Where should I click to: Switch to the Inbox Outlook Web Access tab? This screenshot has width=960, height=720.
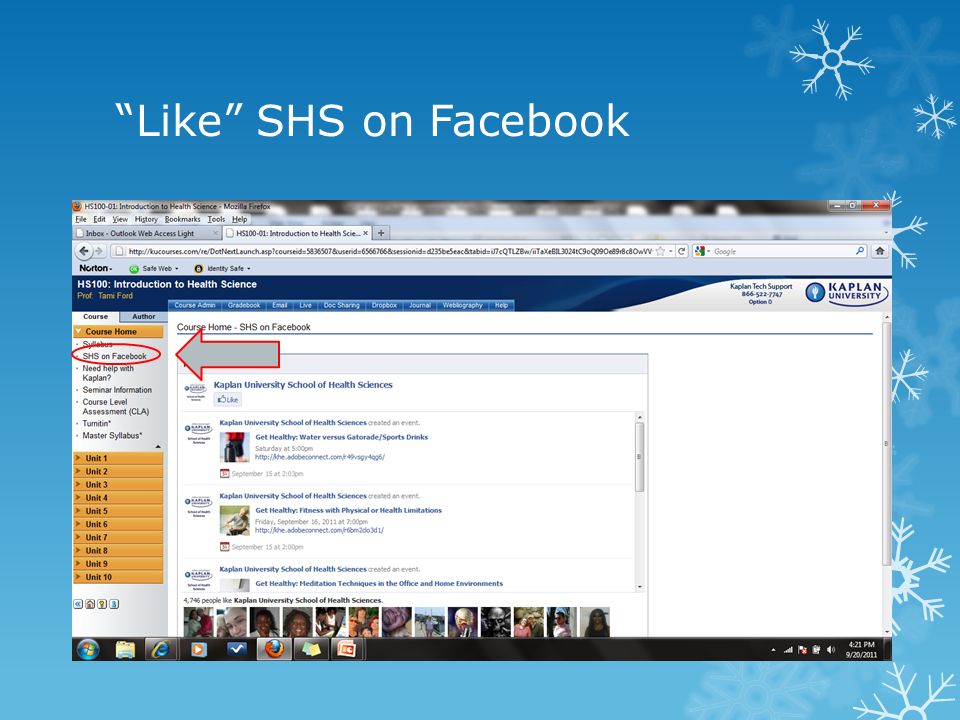[146, 233]
